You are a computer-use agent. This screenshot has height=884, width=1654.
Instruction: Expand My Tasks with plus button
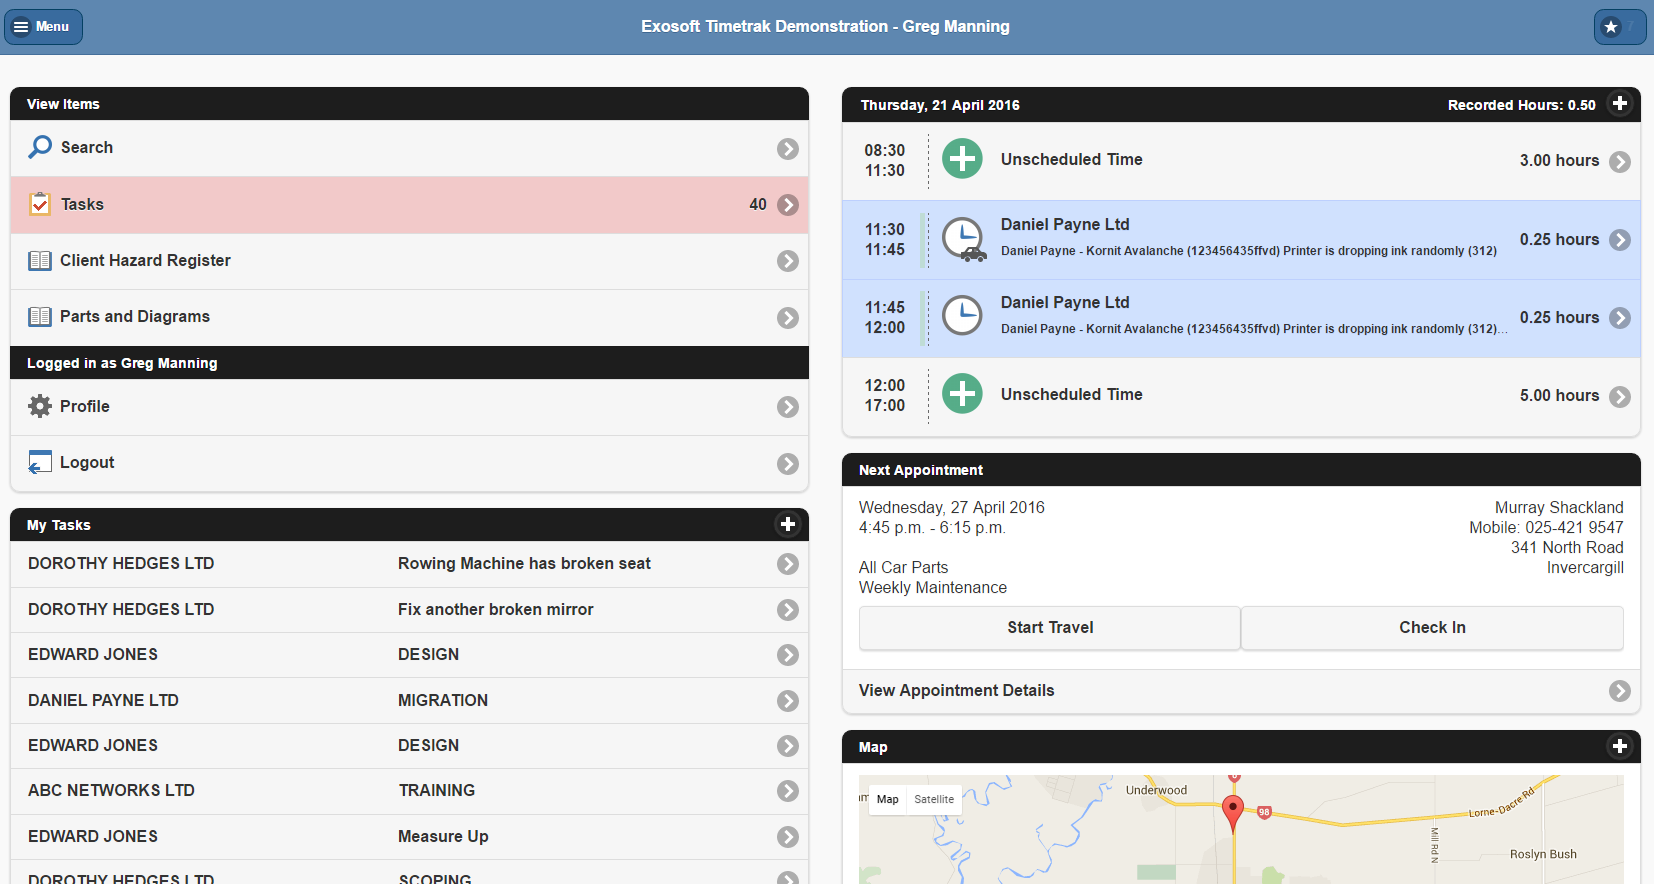(x=787, y=524)
